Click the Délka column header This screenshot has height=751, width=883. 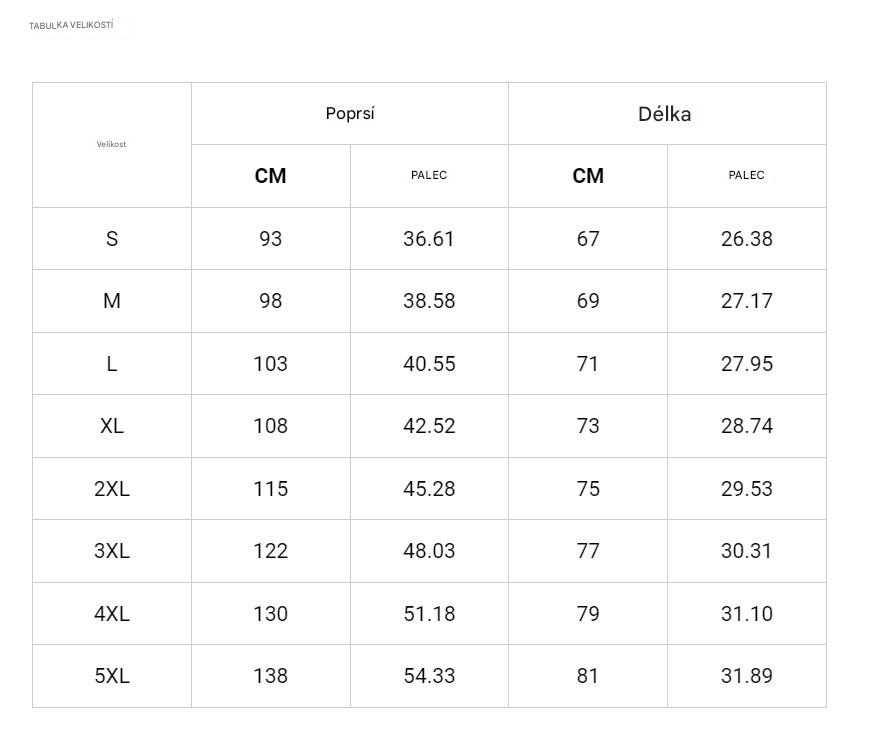pos(665,114)
